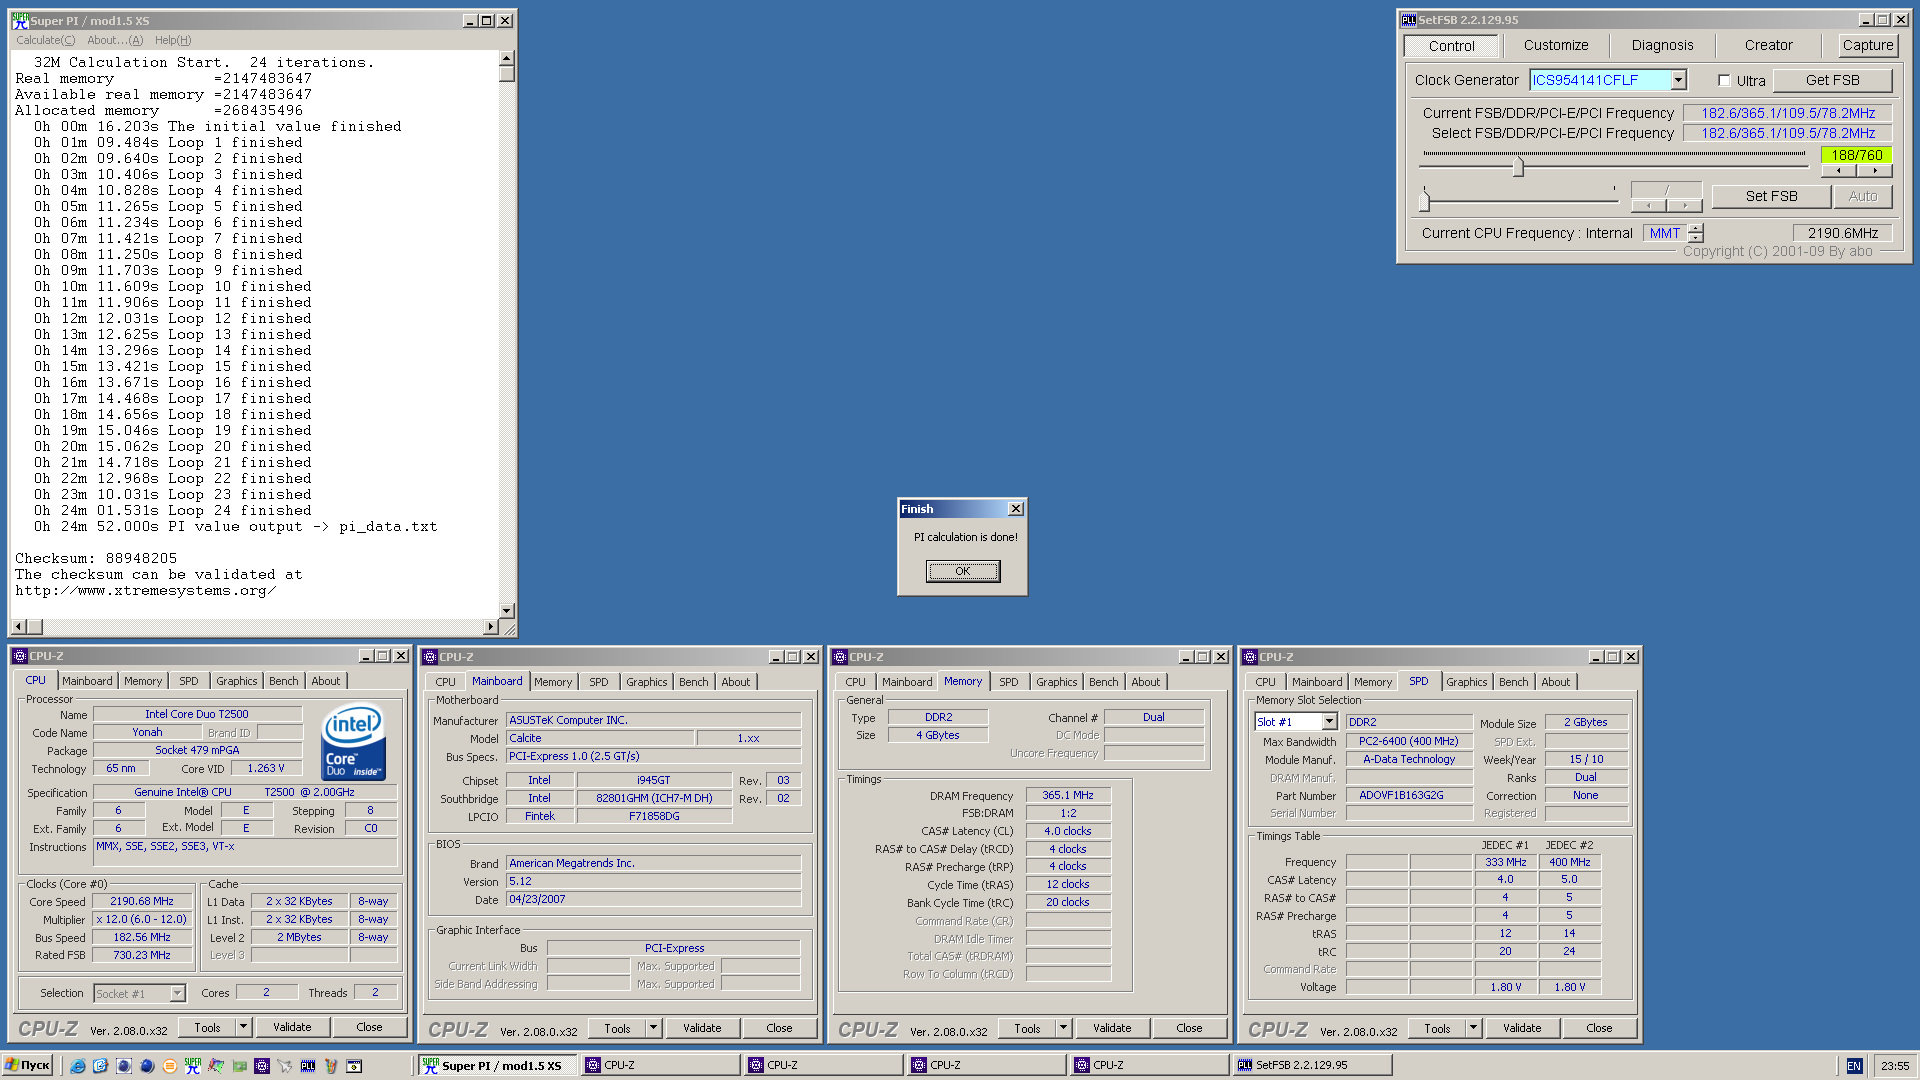Screen dimensions: 1920x1080
Task: Click Tools button in first CPU-Z window
Action: 207,1027
